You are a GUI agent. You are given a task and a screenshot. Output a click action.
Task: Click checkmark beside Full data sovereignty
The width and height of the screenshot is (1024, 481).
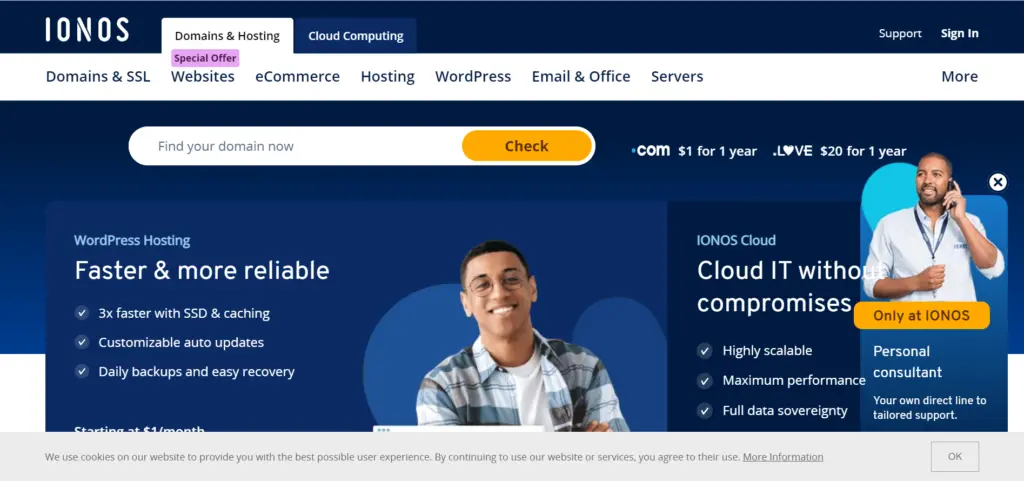(704, 411)
